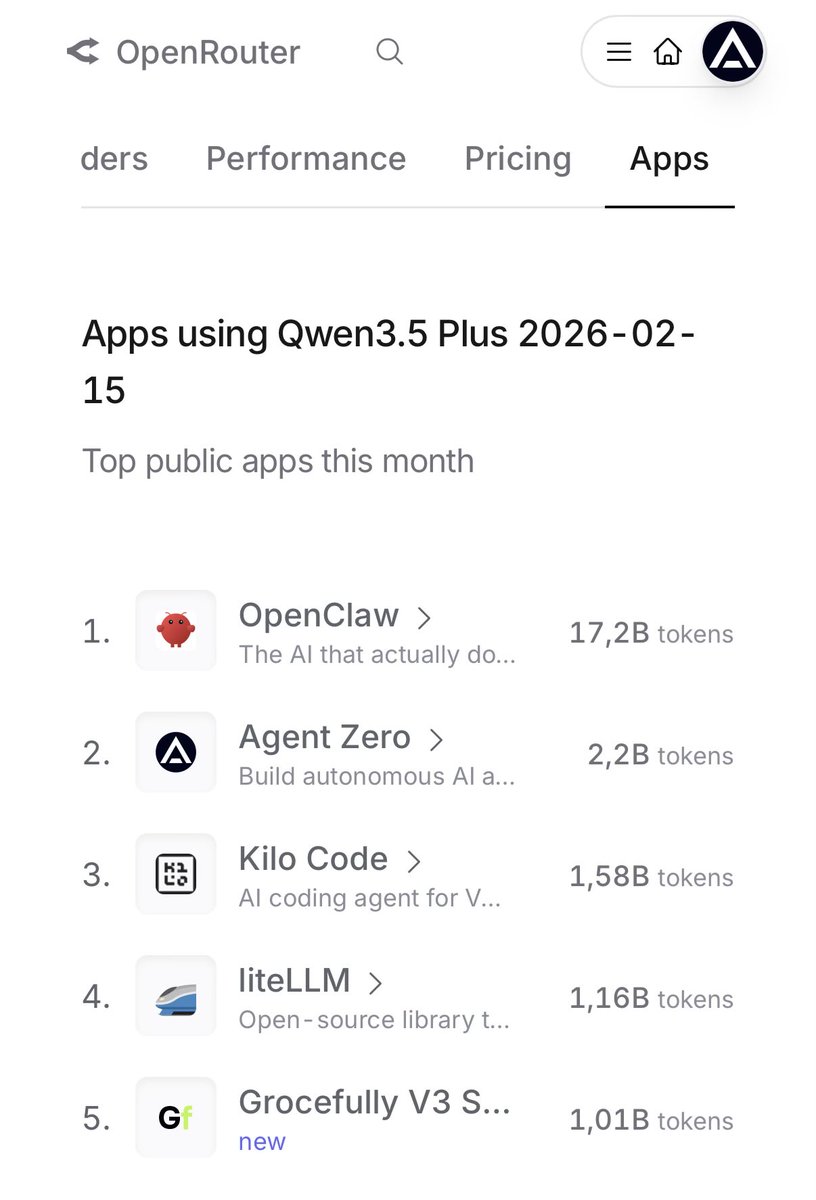Expand the chevron next to OpenClaw
Image resolution: width=816 pixels, height=1200 pixels.
pos(424,618)
